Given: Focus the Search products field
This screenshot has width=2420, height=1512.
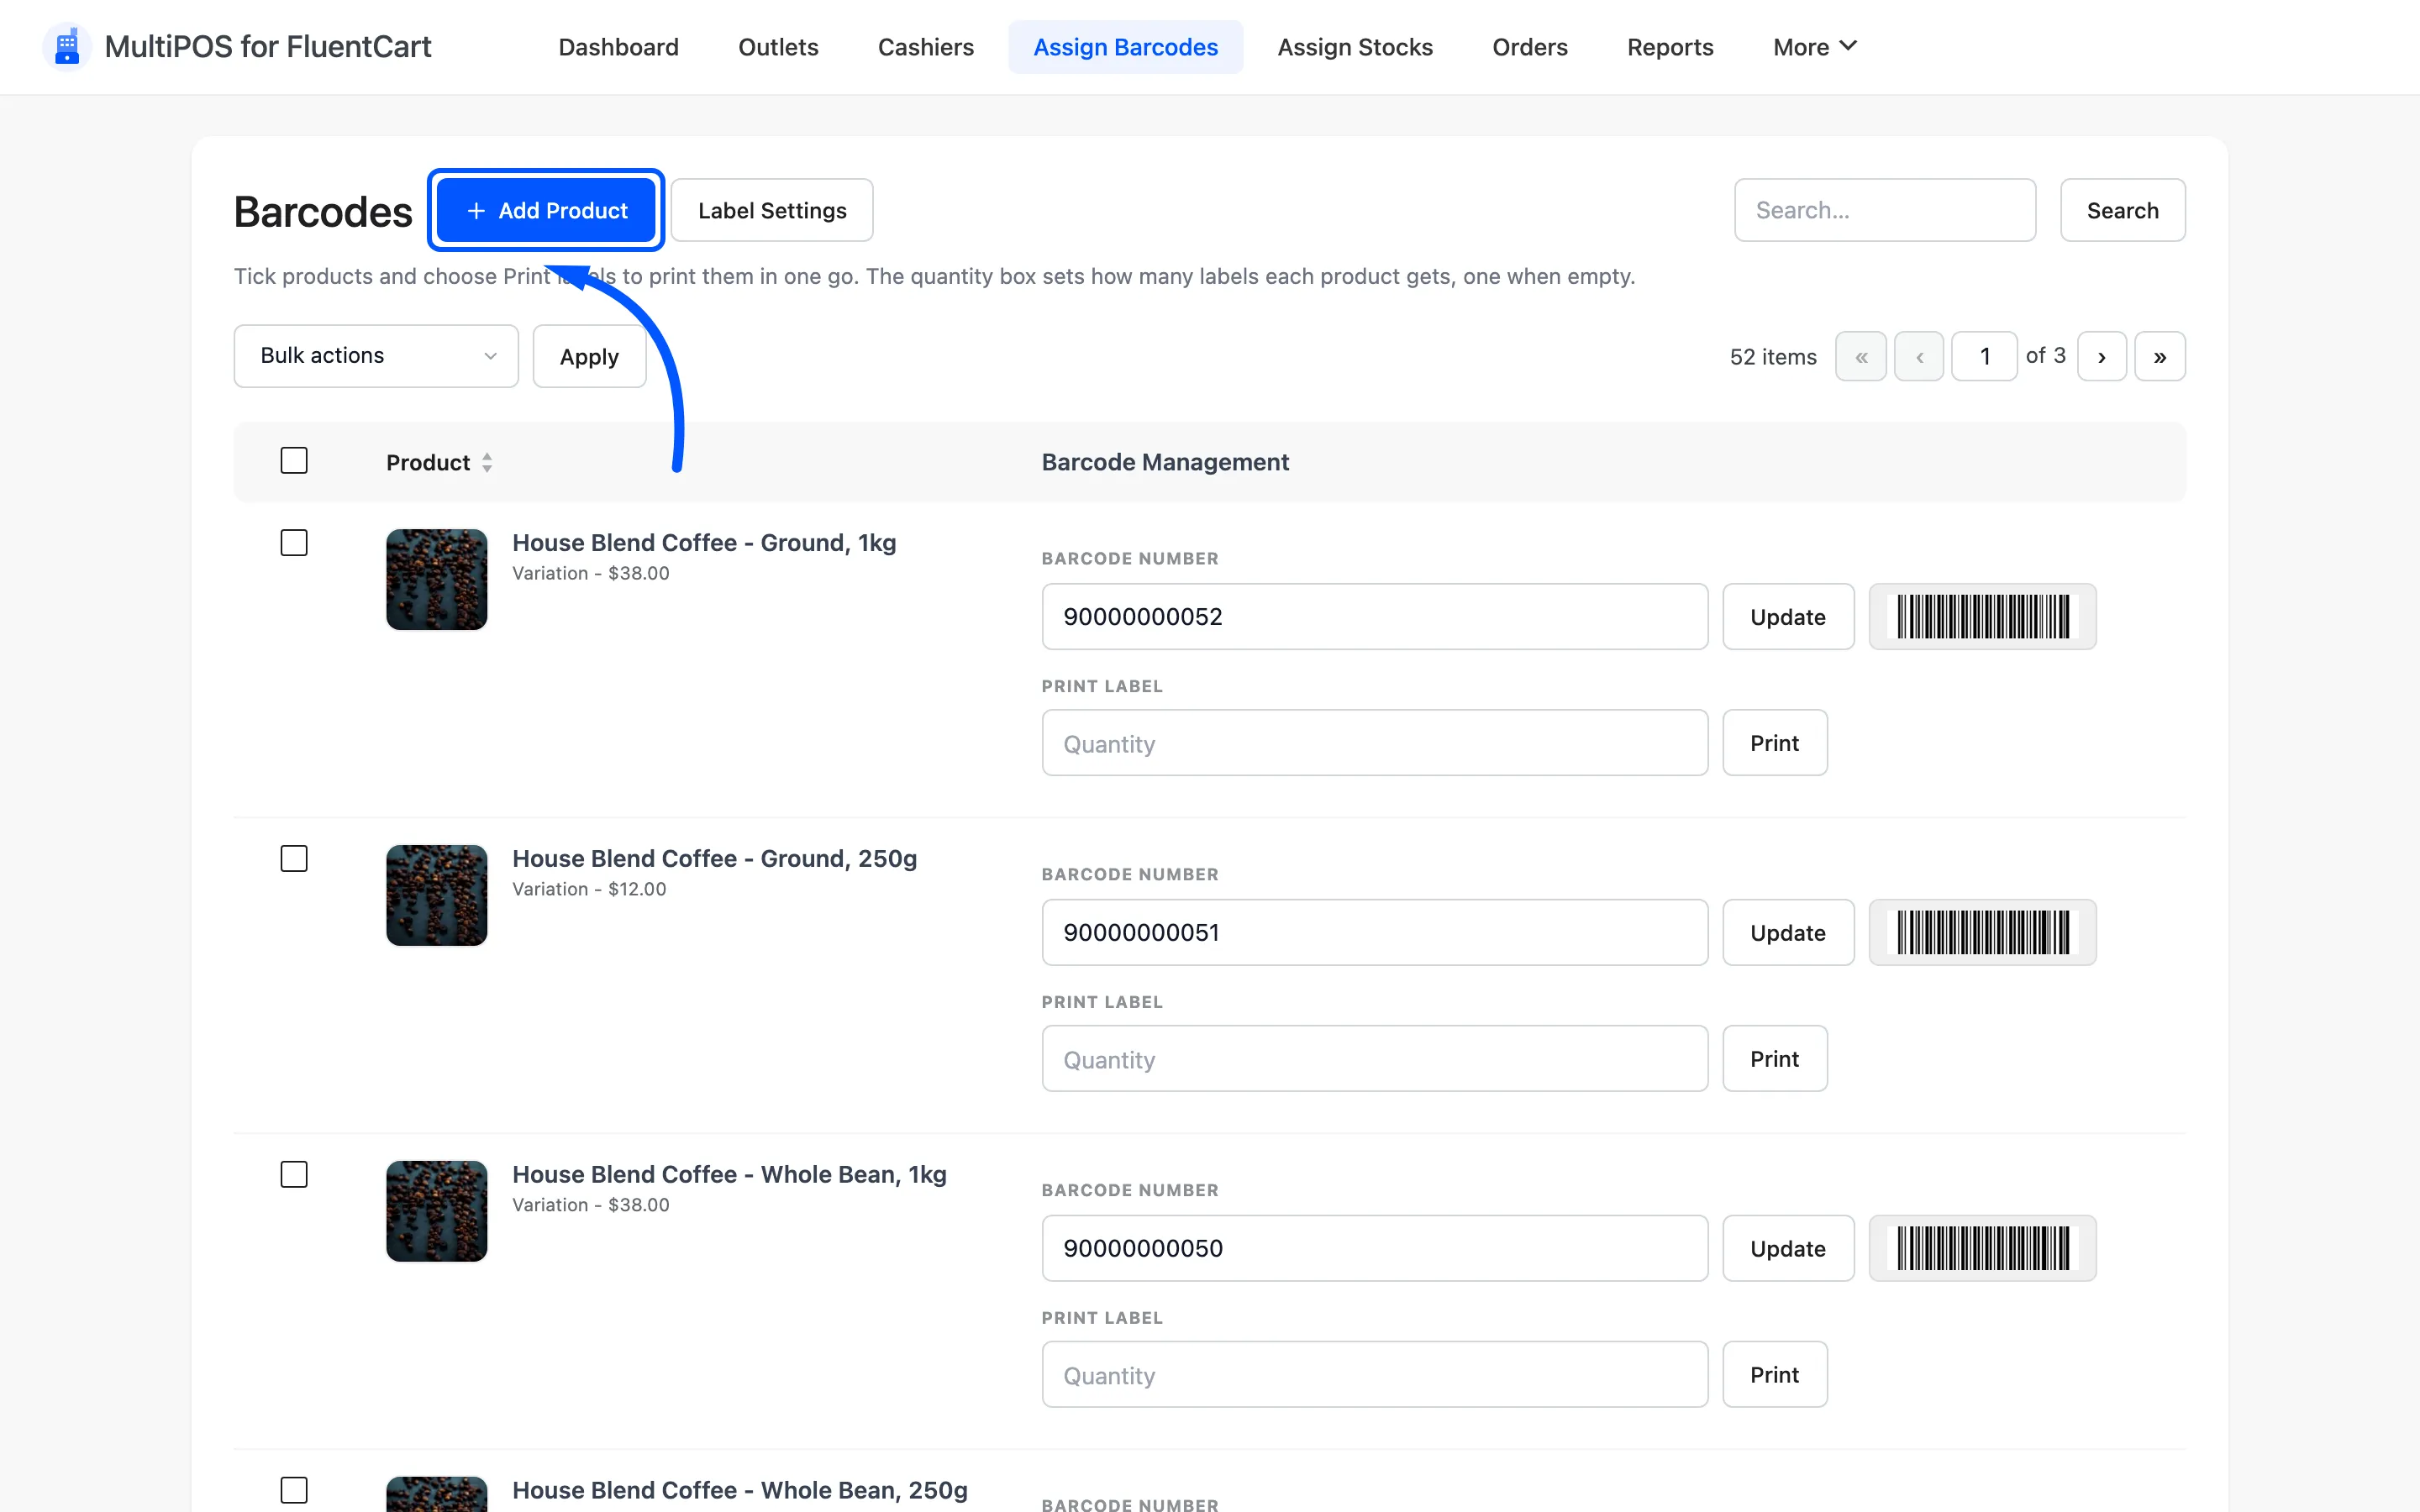Looking at the screenshot, I should point(1885,211).
